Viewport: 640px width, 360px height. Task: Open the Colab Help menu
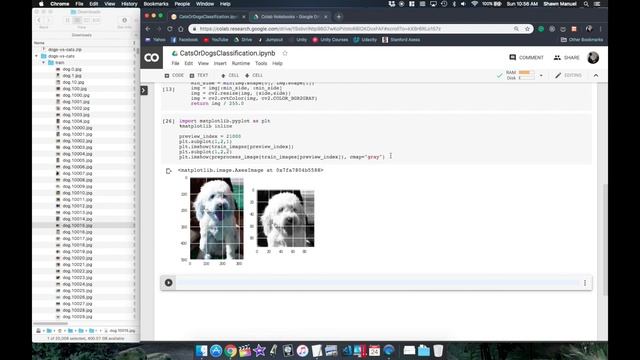(x=277, y=64)
